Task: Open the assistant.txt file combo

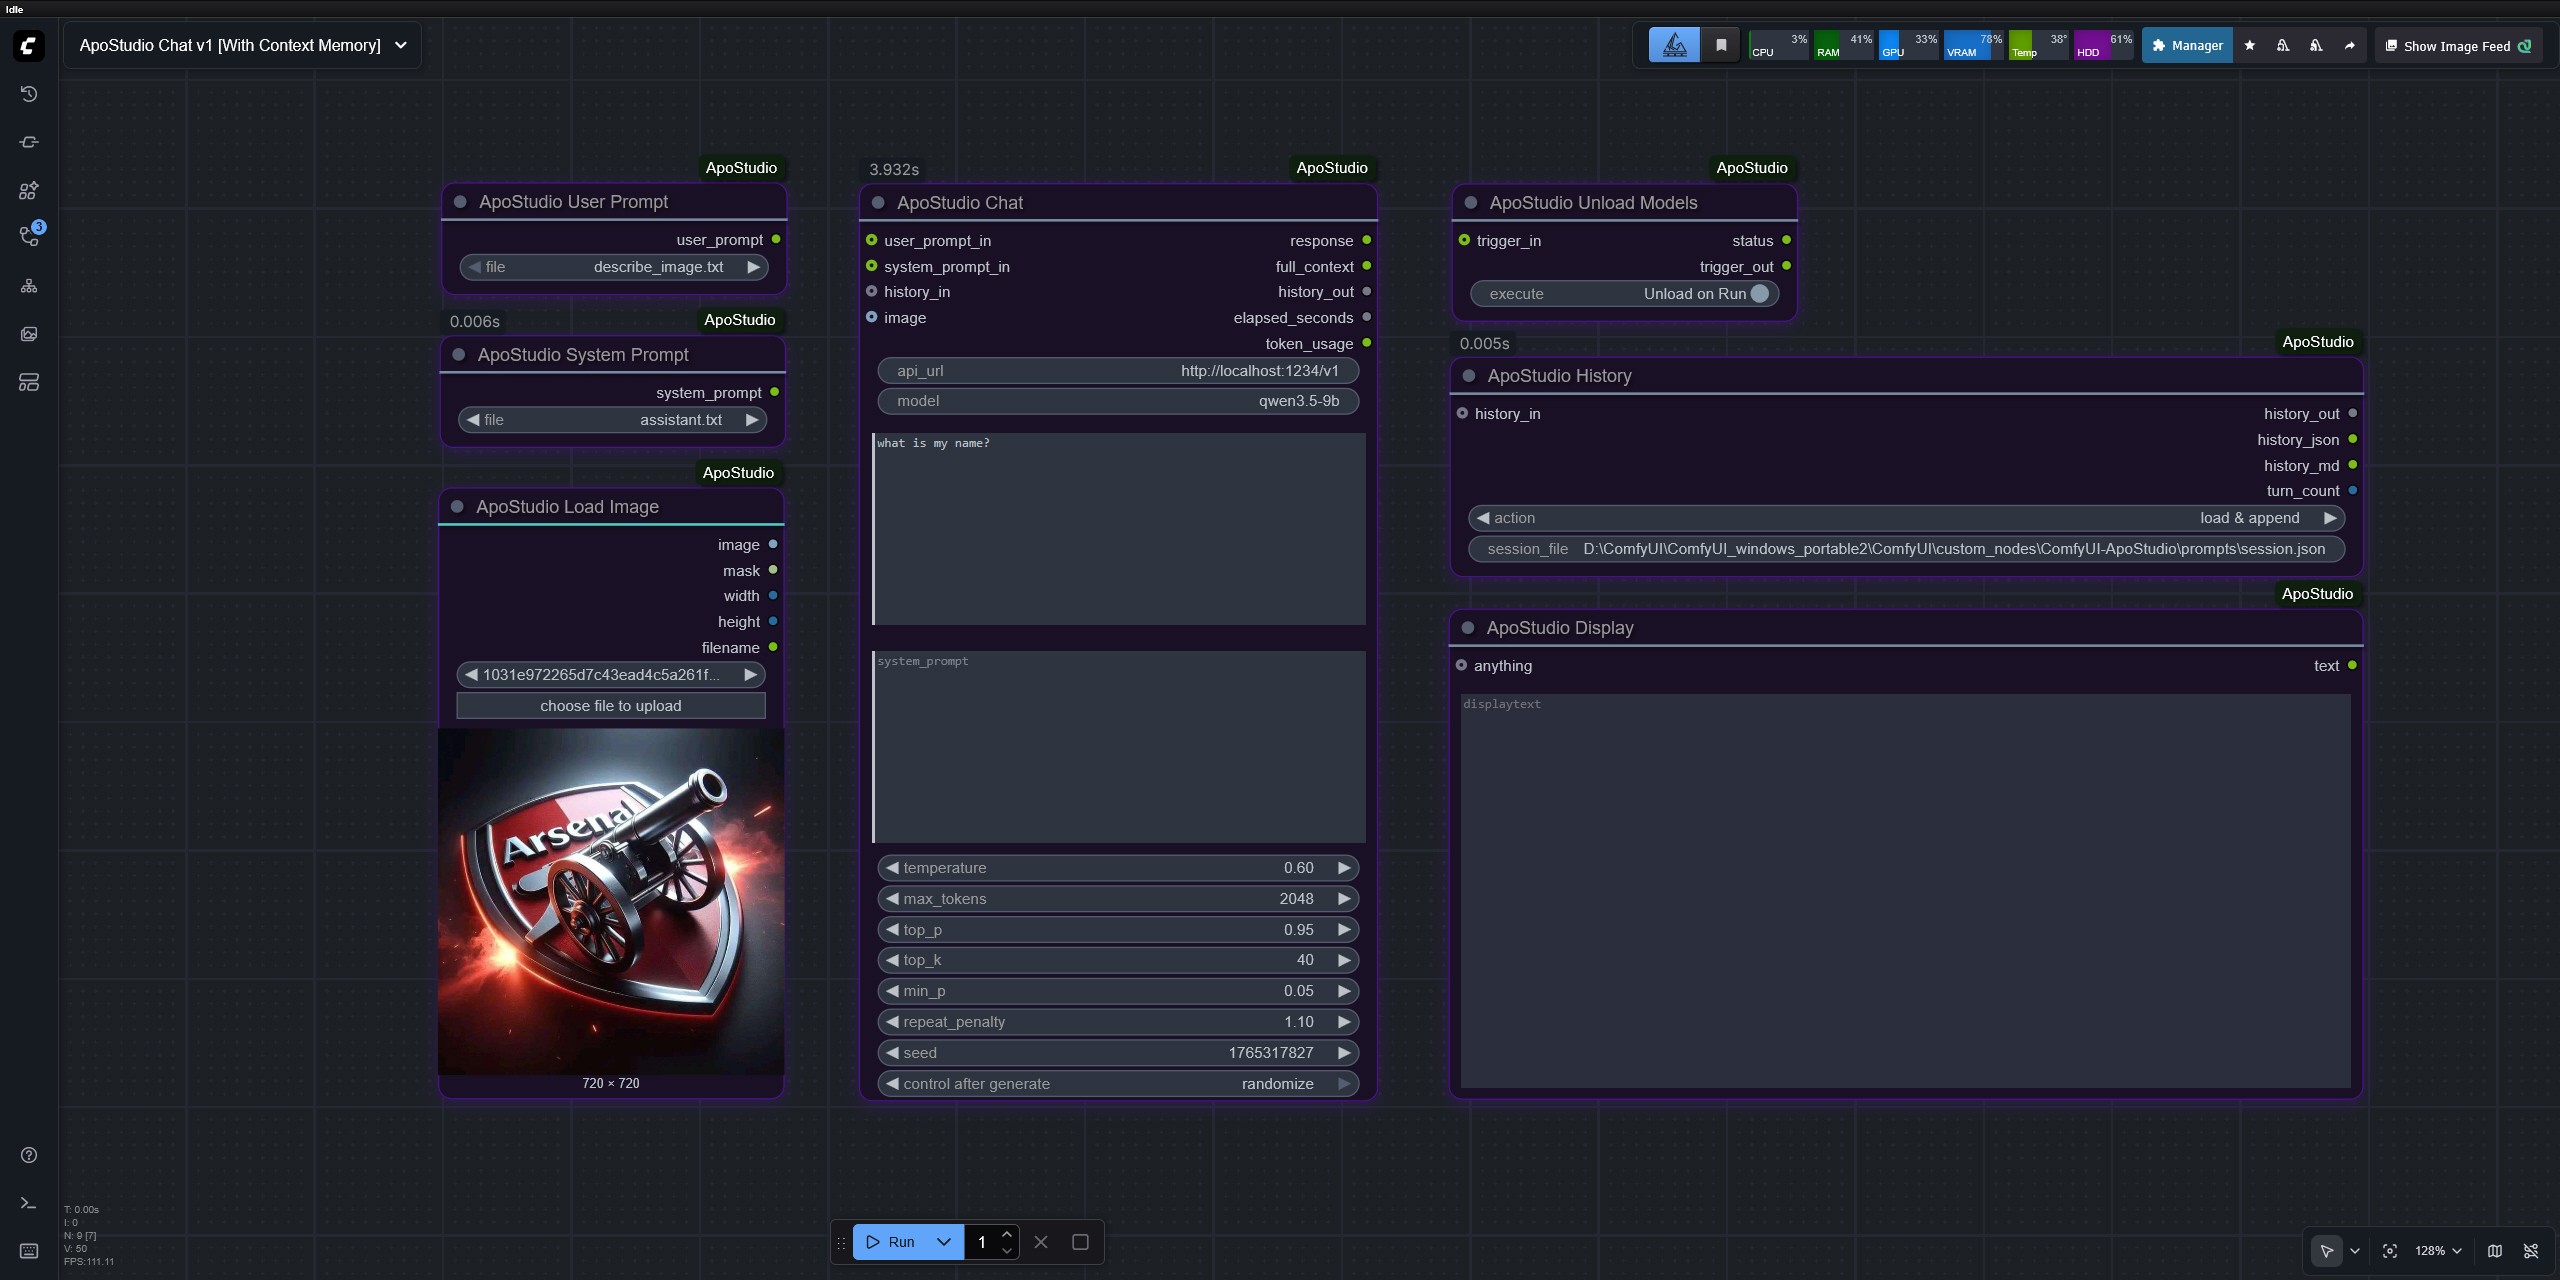Action: (x=612, y=420)
